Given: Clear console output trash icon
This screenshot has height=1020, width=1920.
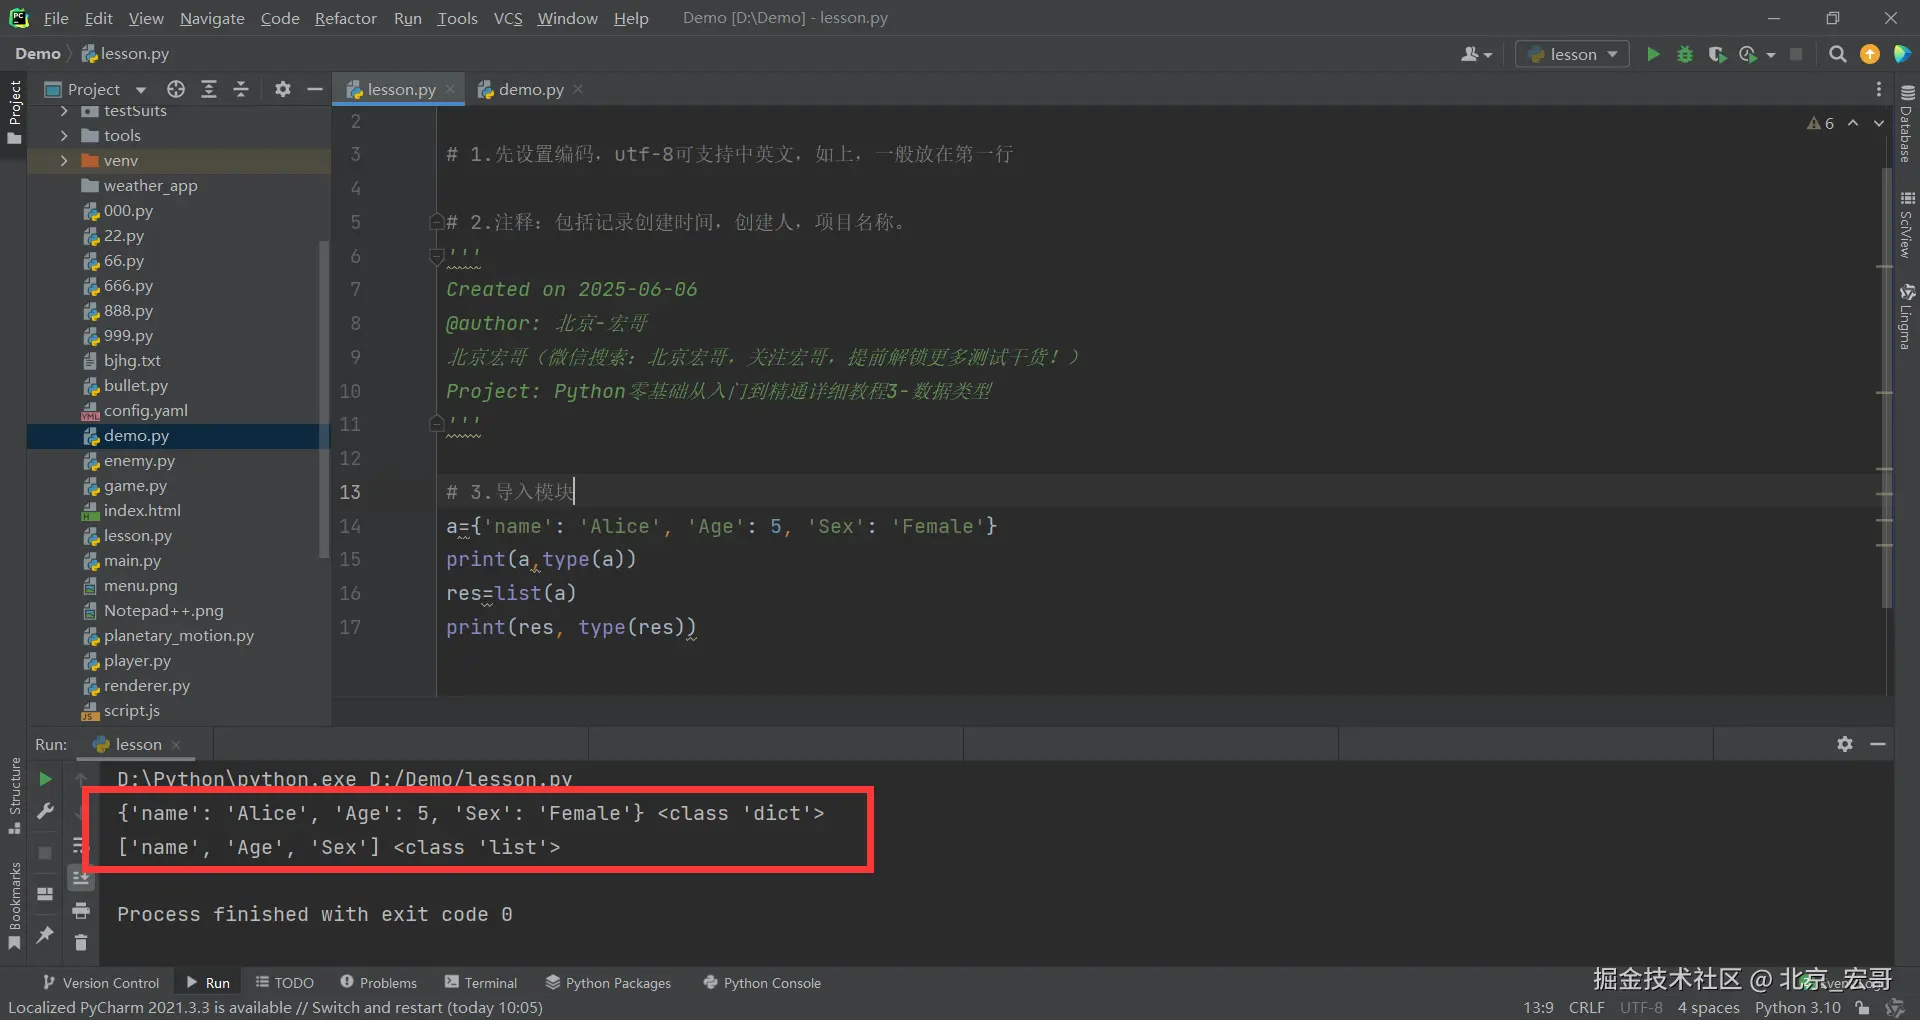Looking at the screenshot, I should (81, 942).
